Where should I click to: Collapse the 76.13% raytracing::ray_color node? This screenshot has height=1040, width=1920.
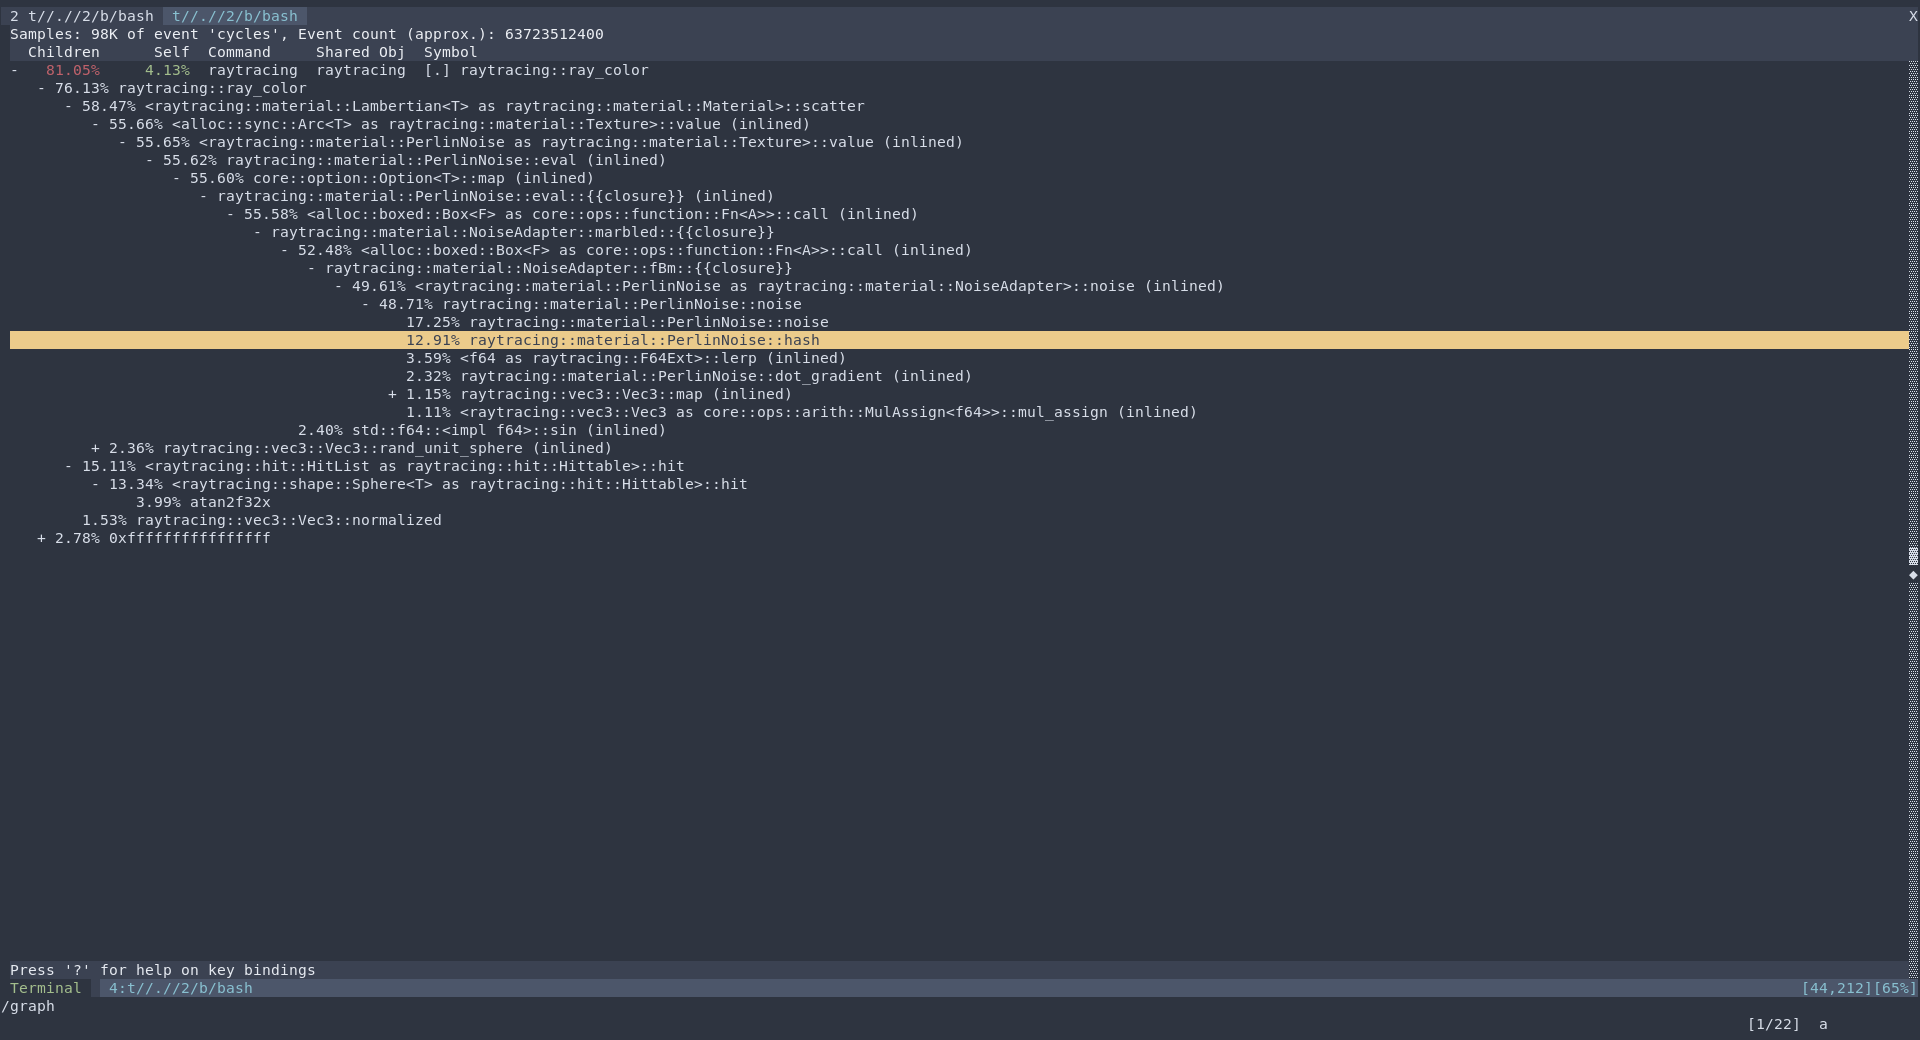tap(41, 89)
